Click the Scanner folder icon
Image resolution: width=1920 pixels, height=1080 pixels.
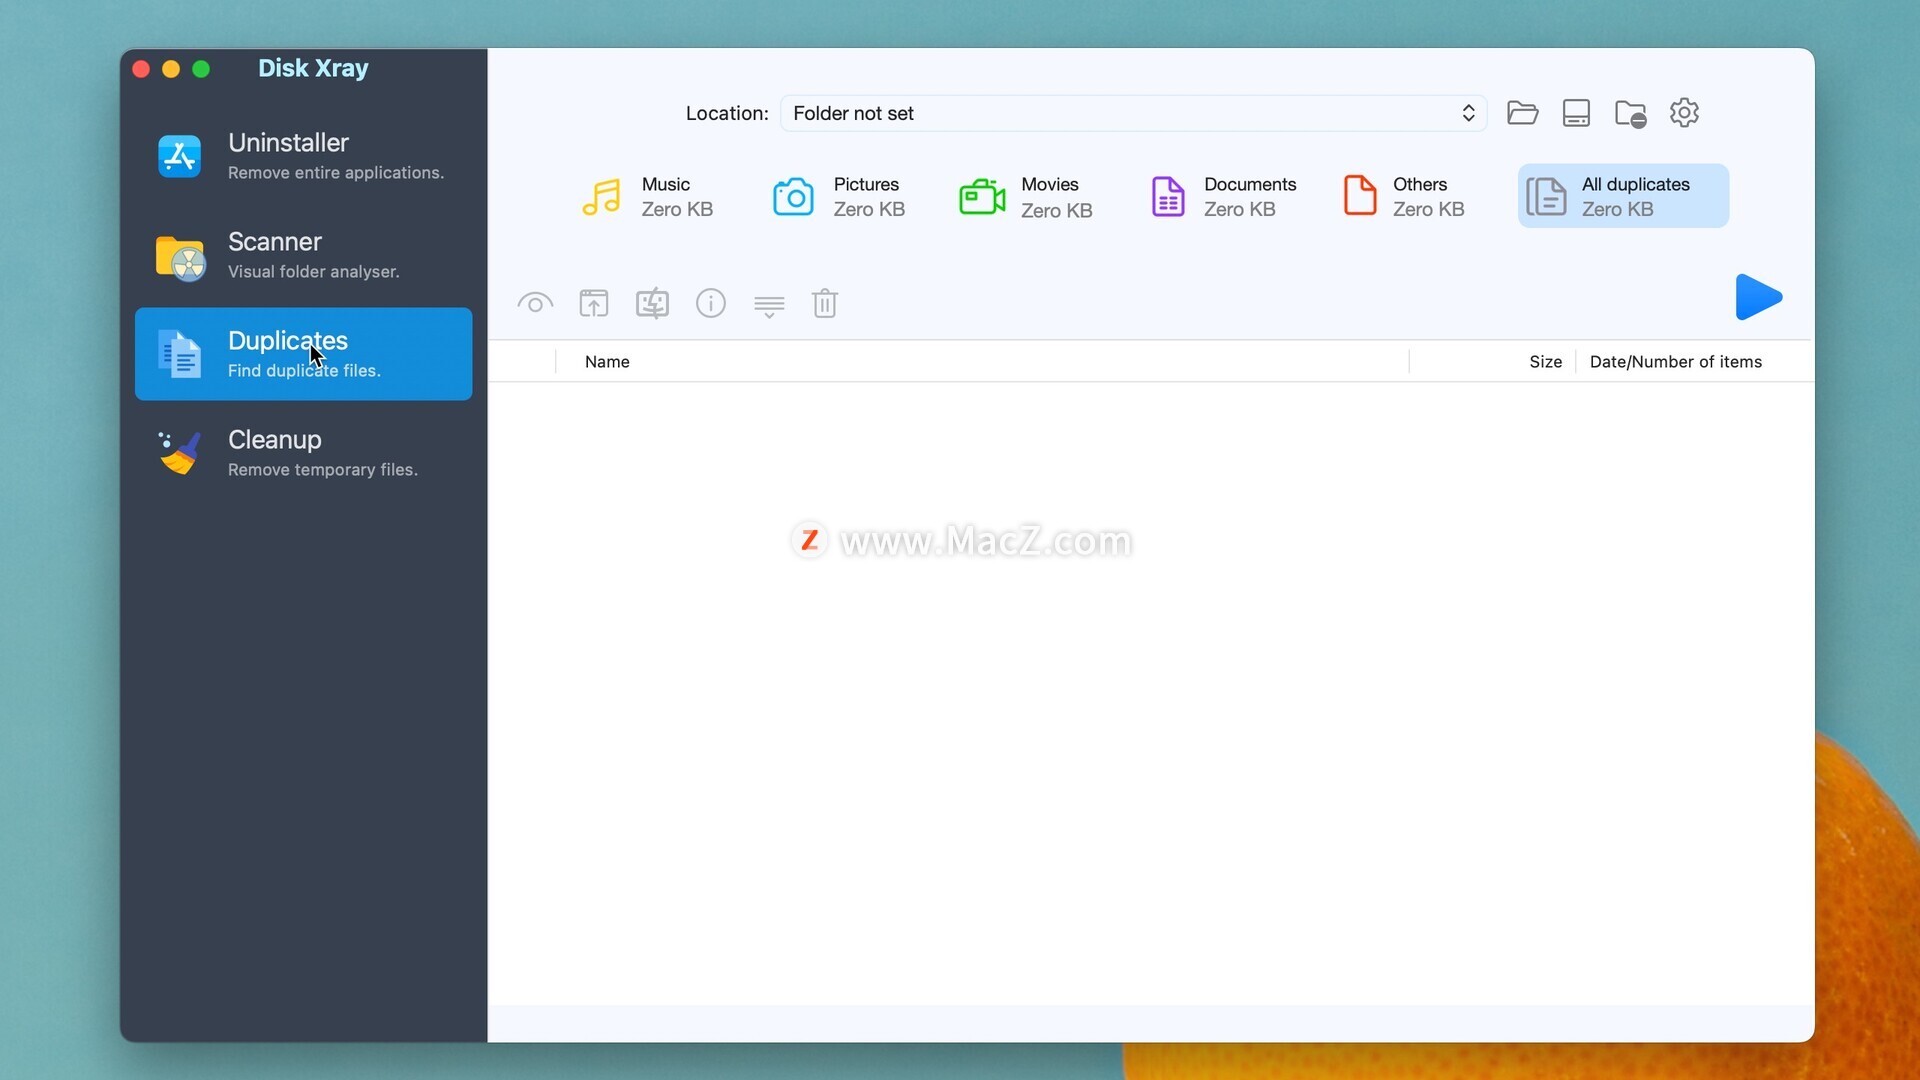pyautogui.click(x=180, y=257)
